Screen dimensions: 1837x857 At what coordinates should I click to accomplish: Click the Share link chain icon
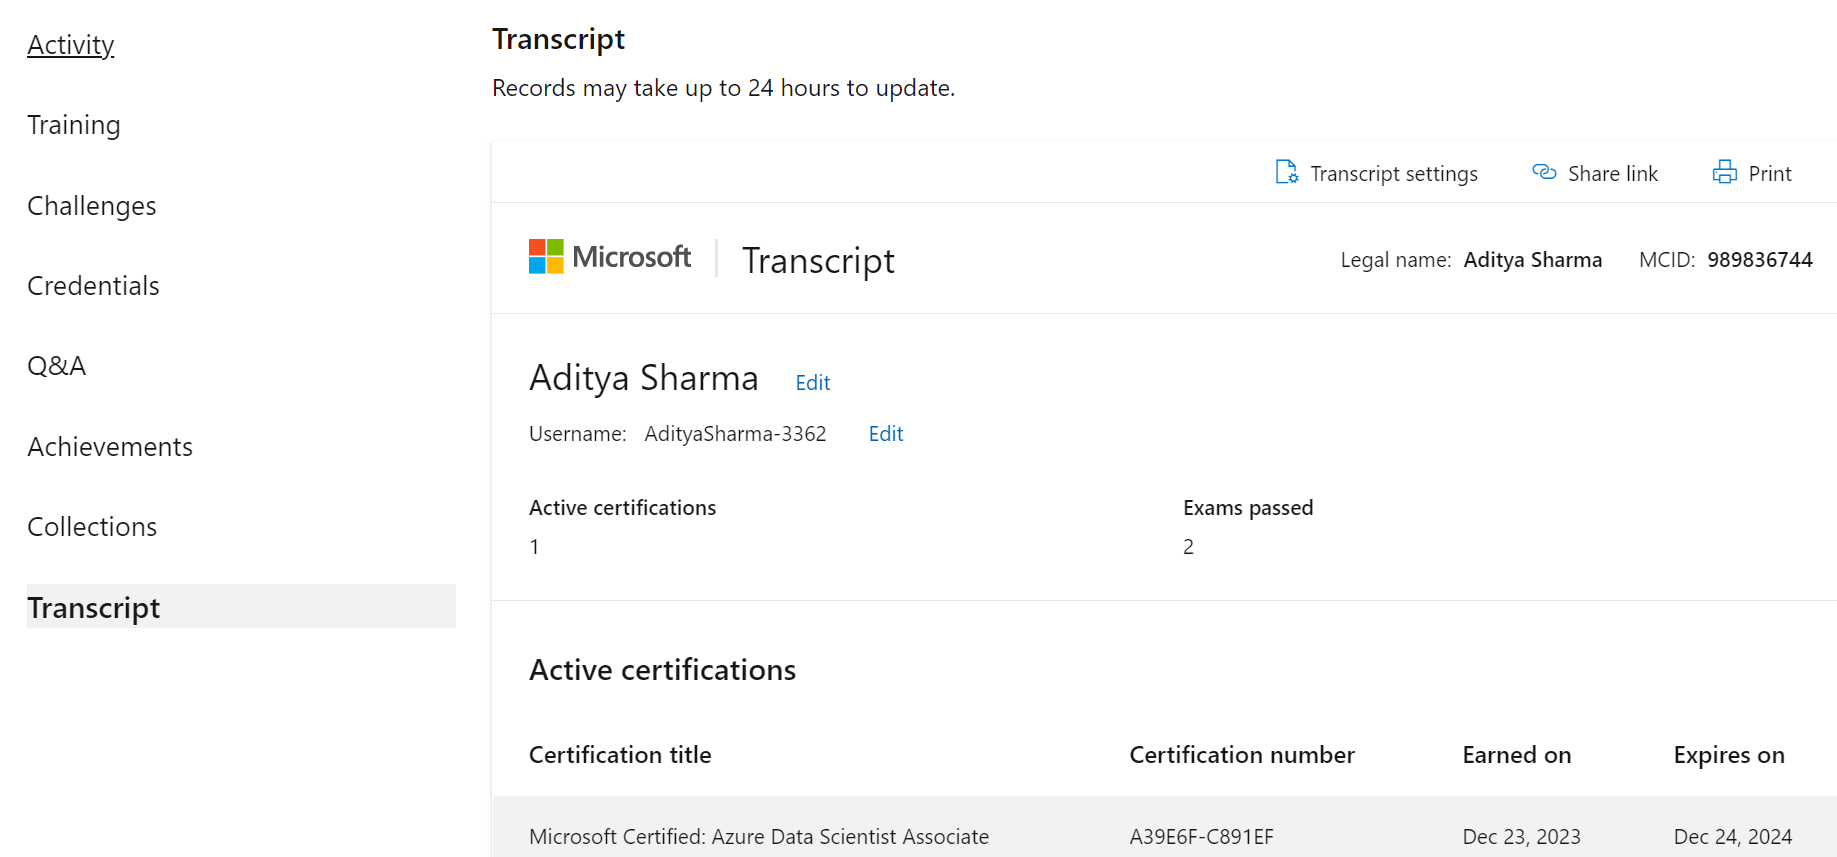click(x=1544, y=172)
